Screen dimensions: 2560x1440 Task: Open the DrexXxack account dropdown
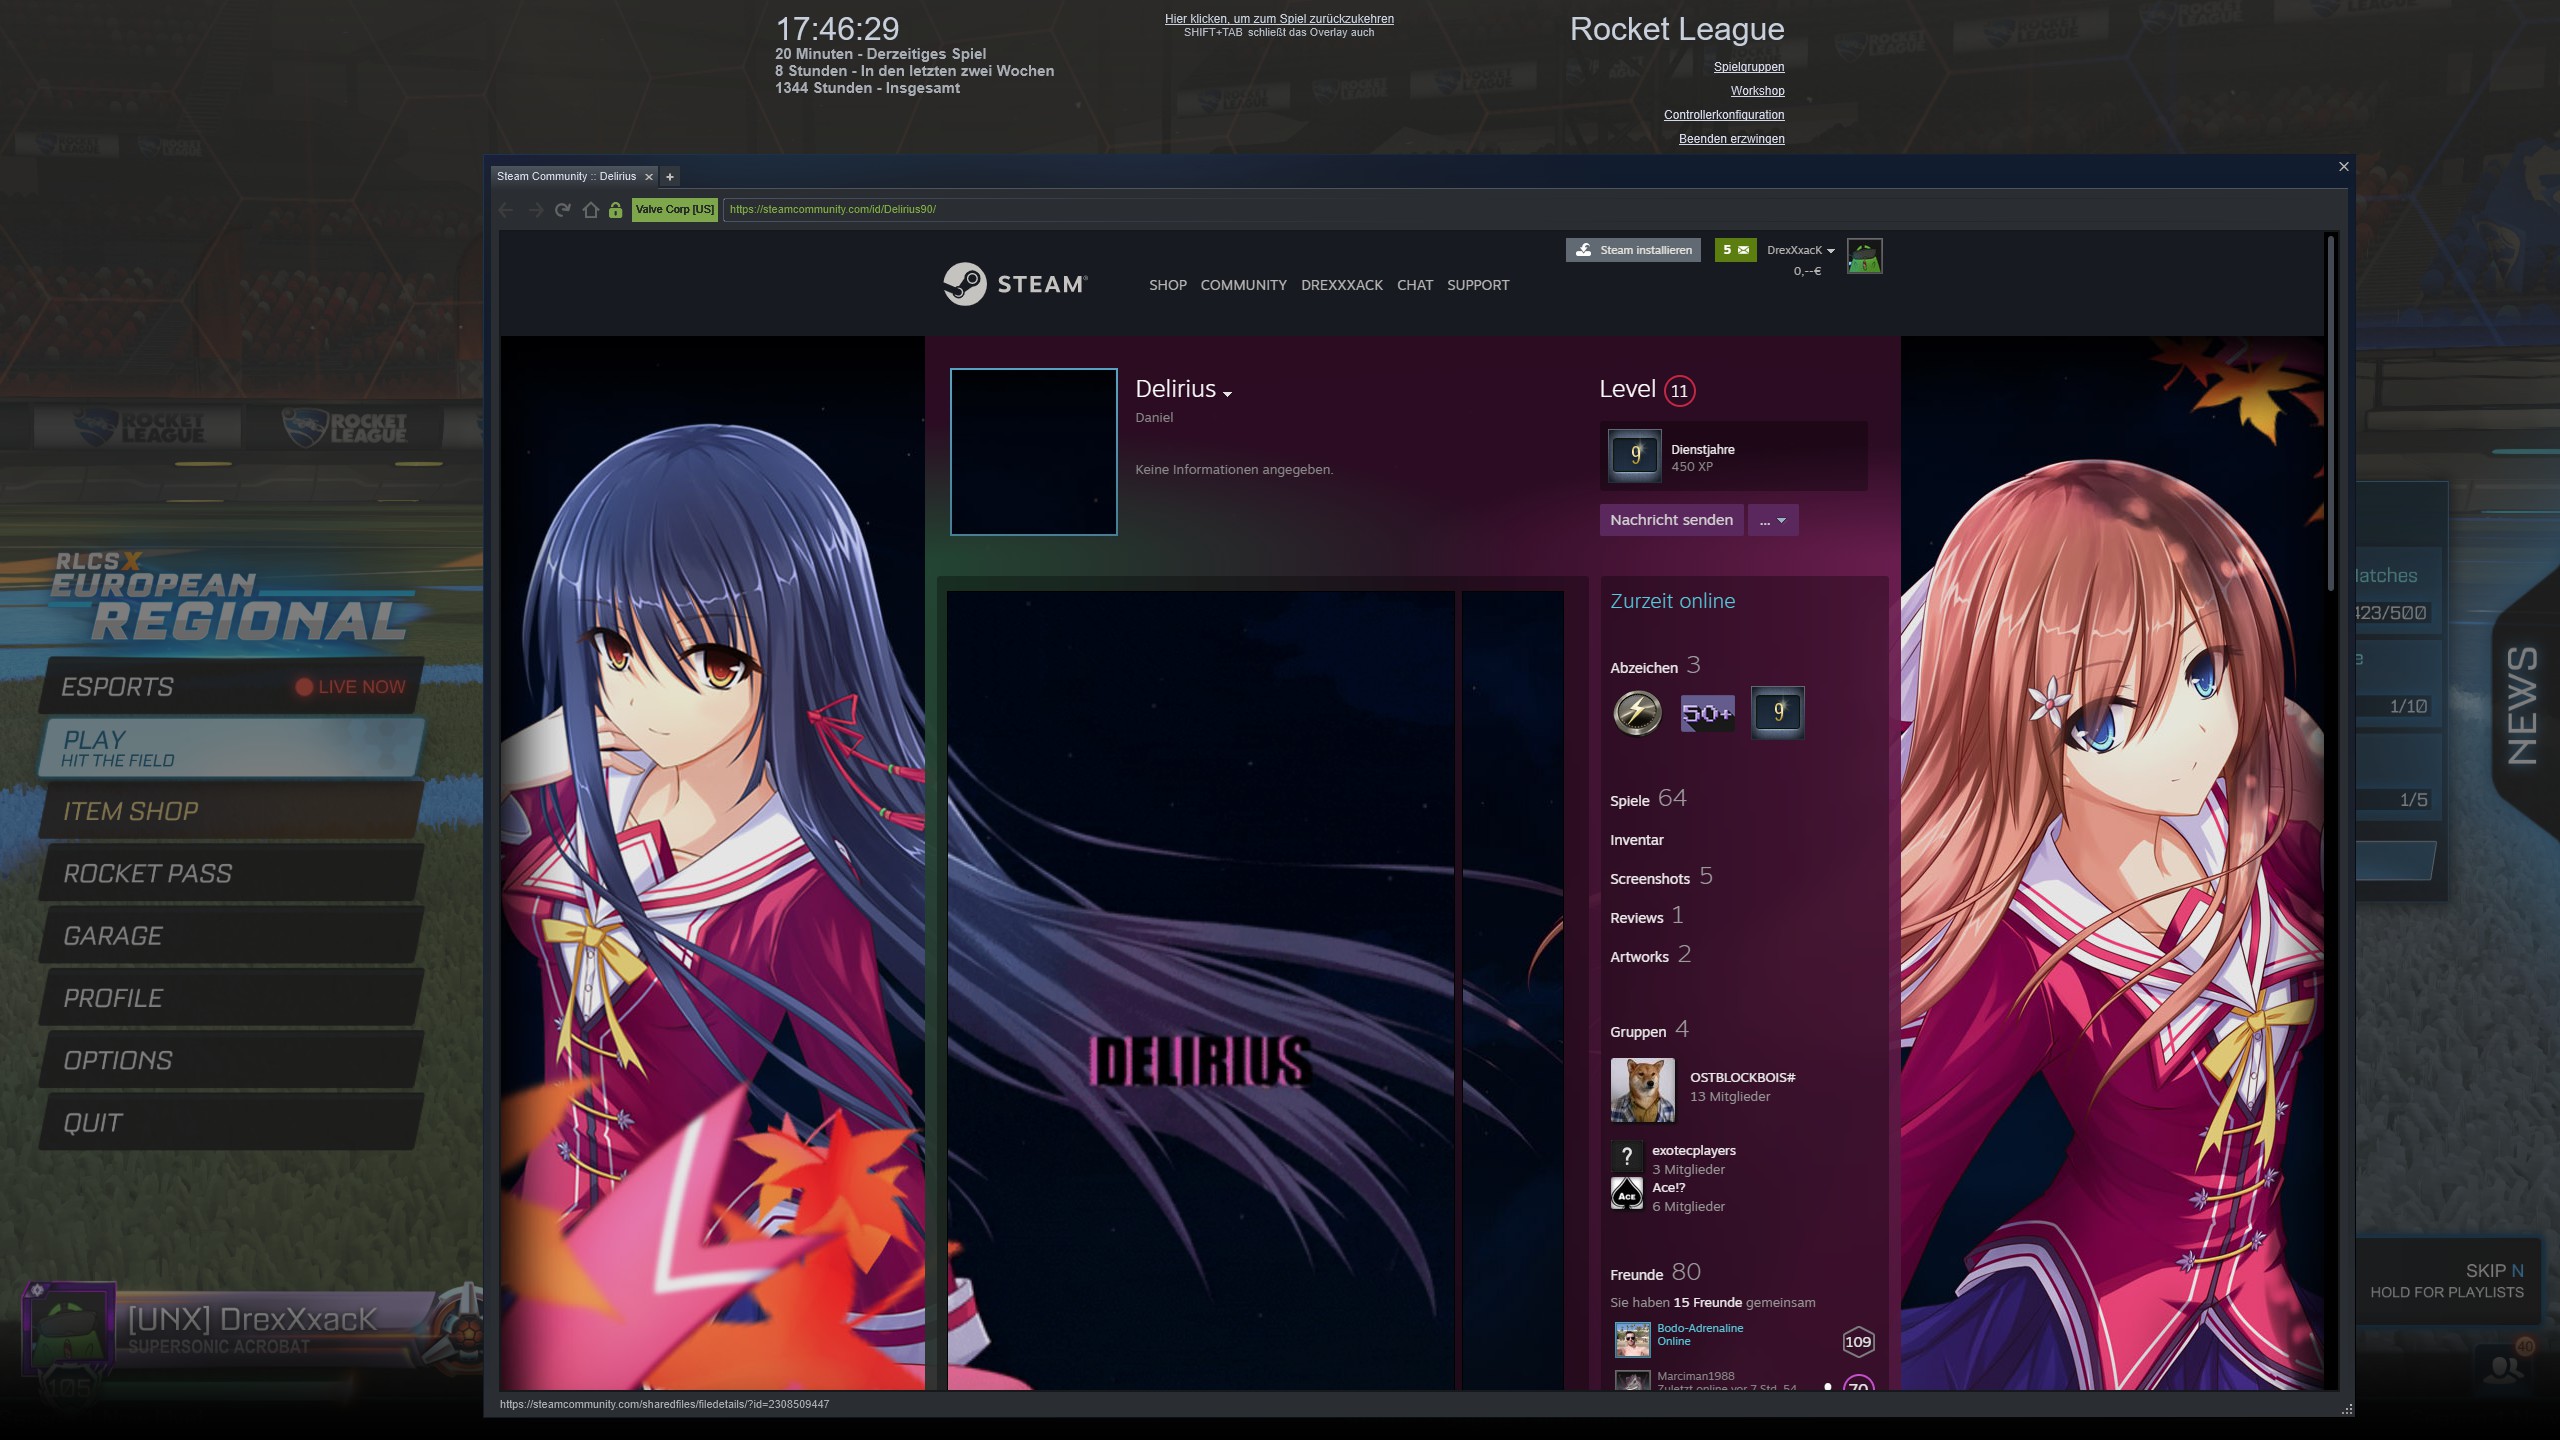point(1800,250)
